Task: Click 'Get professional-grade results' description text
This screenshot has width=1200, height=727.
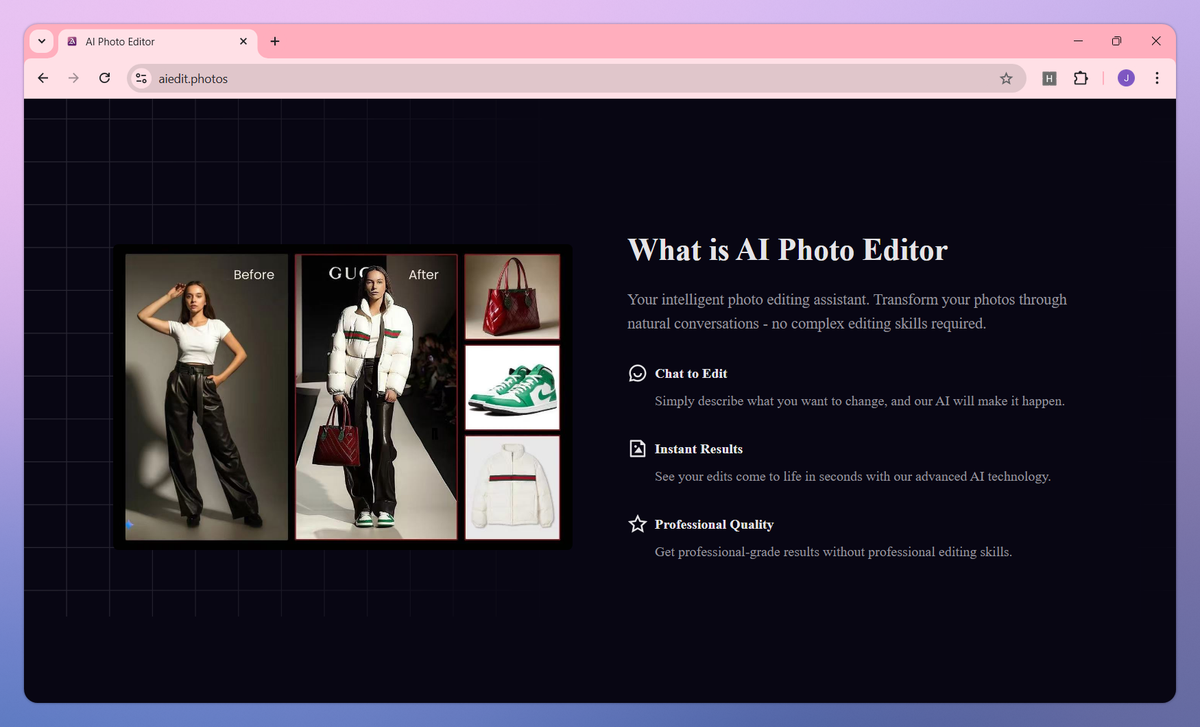Action: pyautogui.click(x=833, y=552)
